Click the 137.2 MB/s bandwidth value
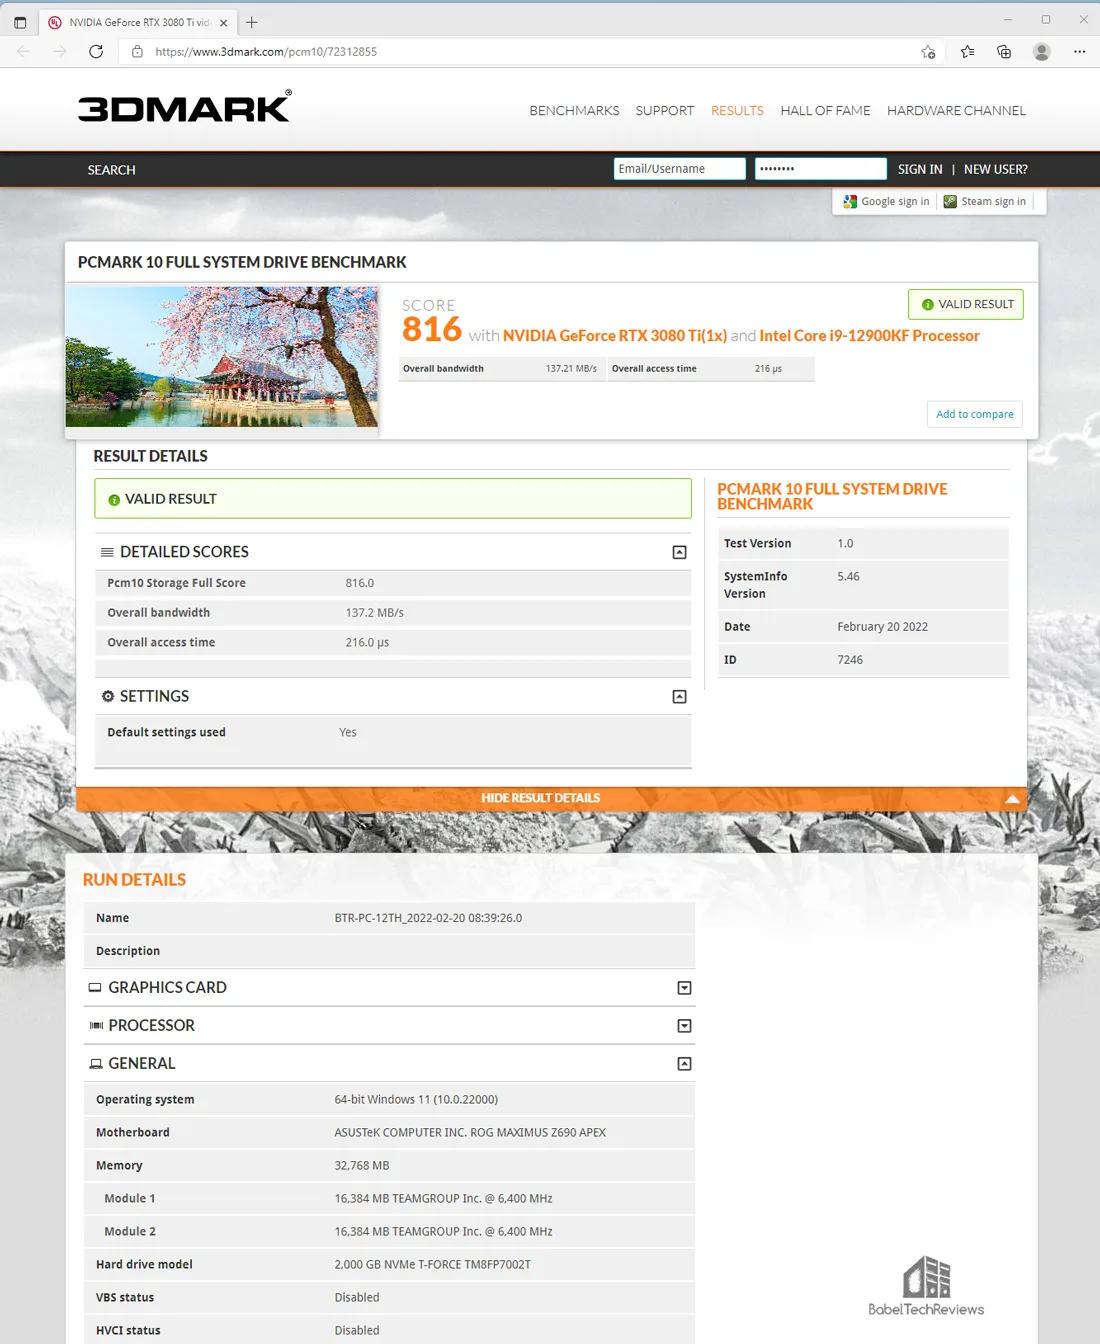 (x=375, y=613)
